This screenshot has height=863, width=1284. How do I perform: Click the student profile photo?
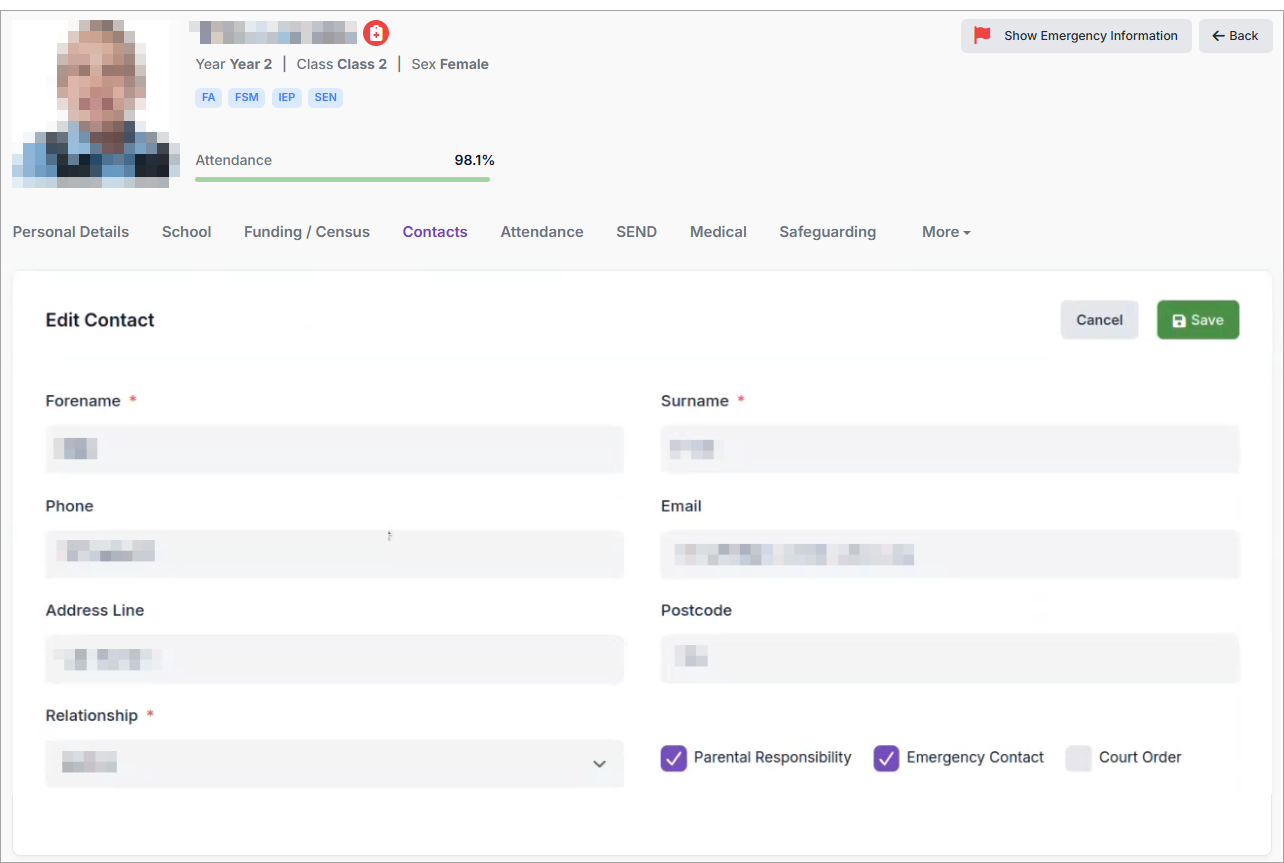coord(91,103)
